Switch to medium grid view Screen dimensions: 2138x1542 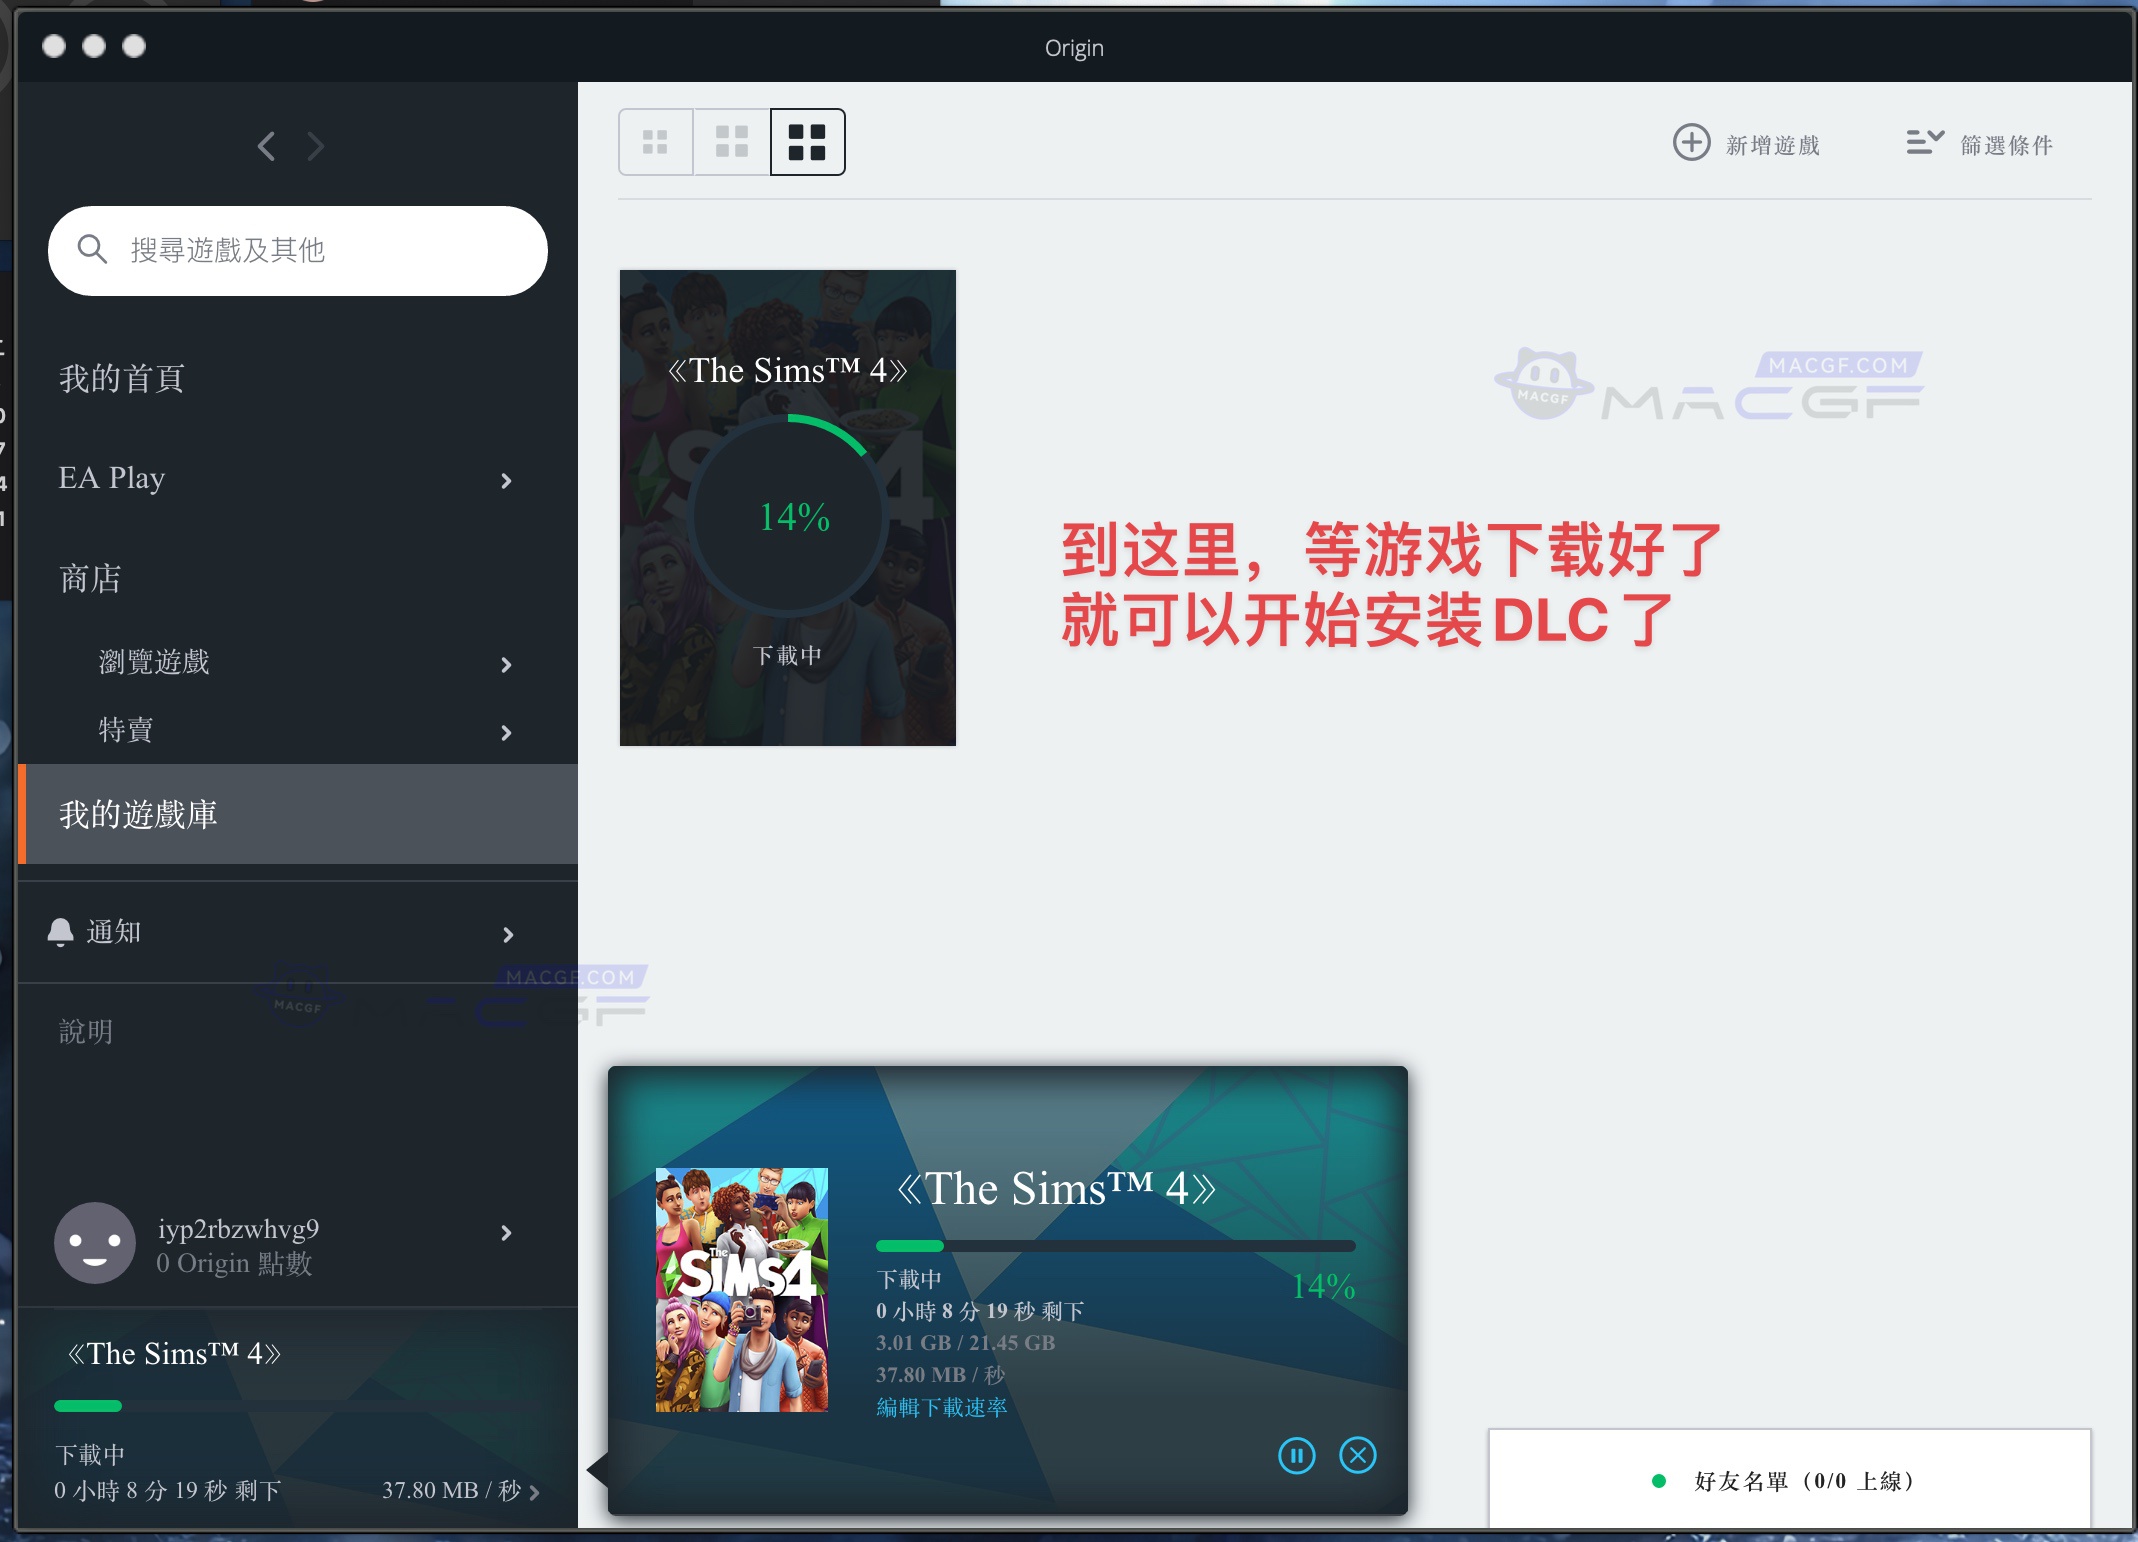(x=730, y=142)
